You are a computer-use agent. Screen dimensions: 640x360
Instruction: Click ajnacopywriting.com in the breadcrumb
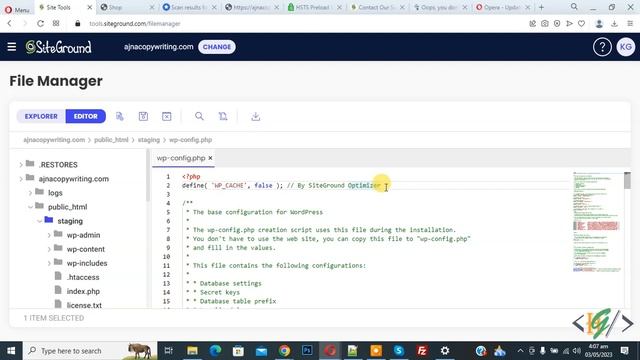pos(54,140)
